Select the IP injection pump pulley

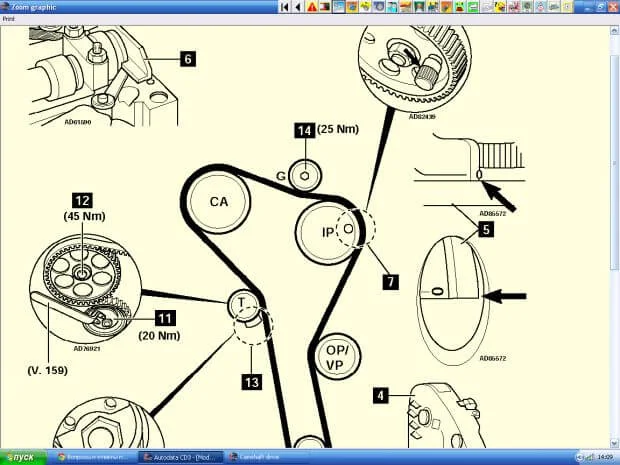point(327,232)
